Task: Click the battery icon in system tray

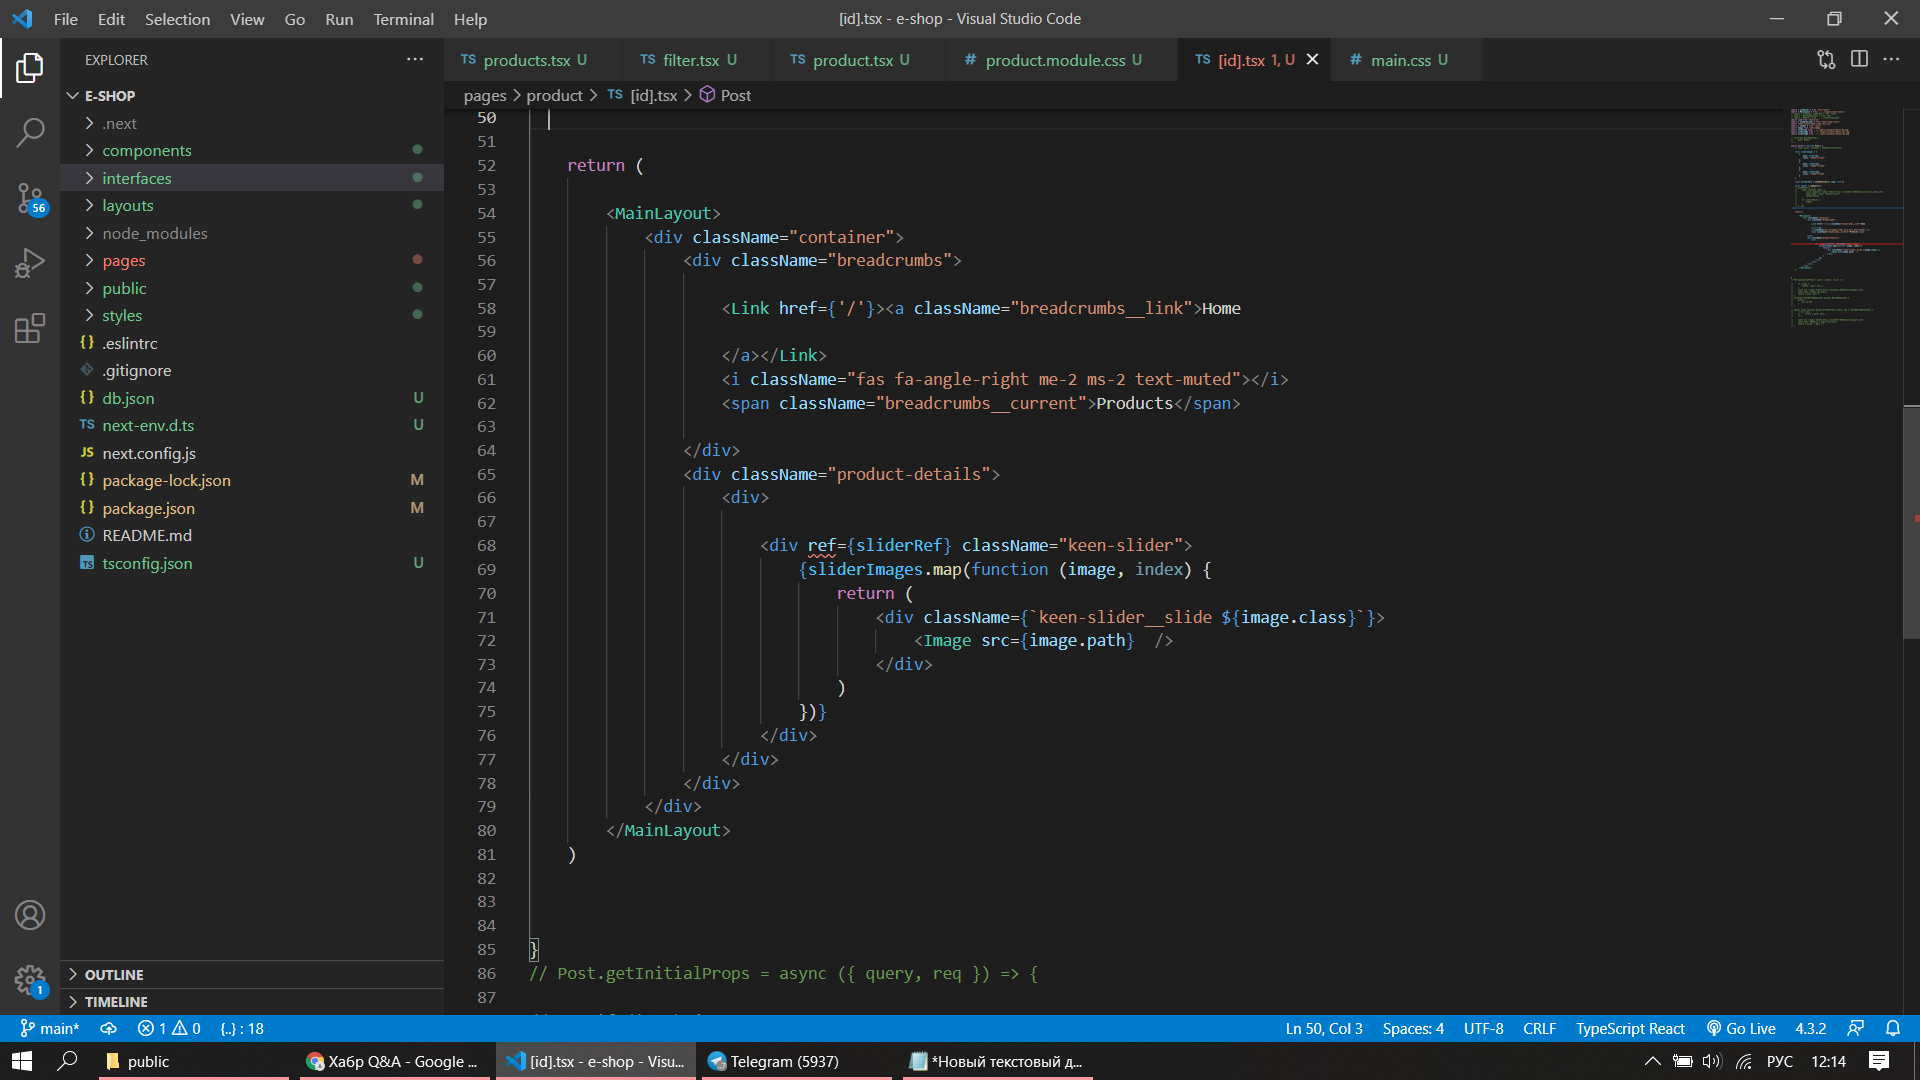Action: tap(1683, 1061)
